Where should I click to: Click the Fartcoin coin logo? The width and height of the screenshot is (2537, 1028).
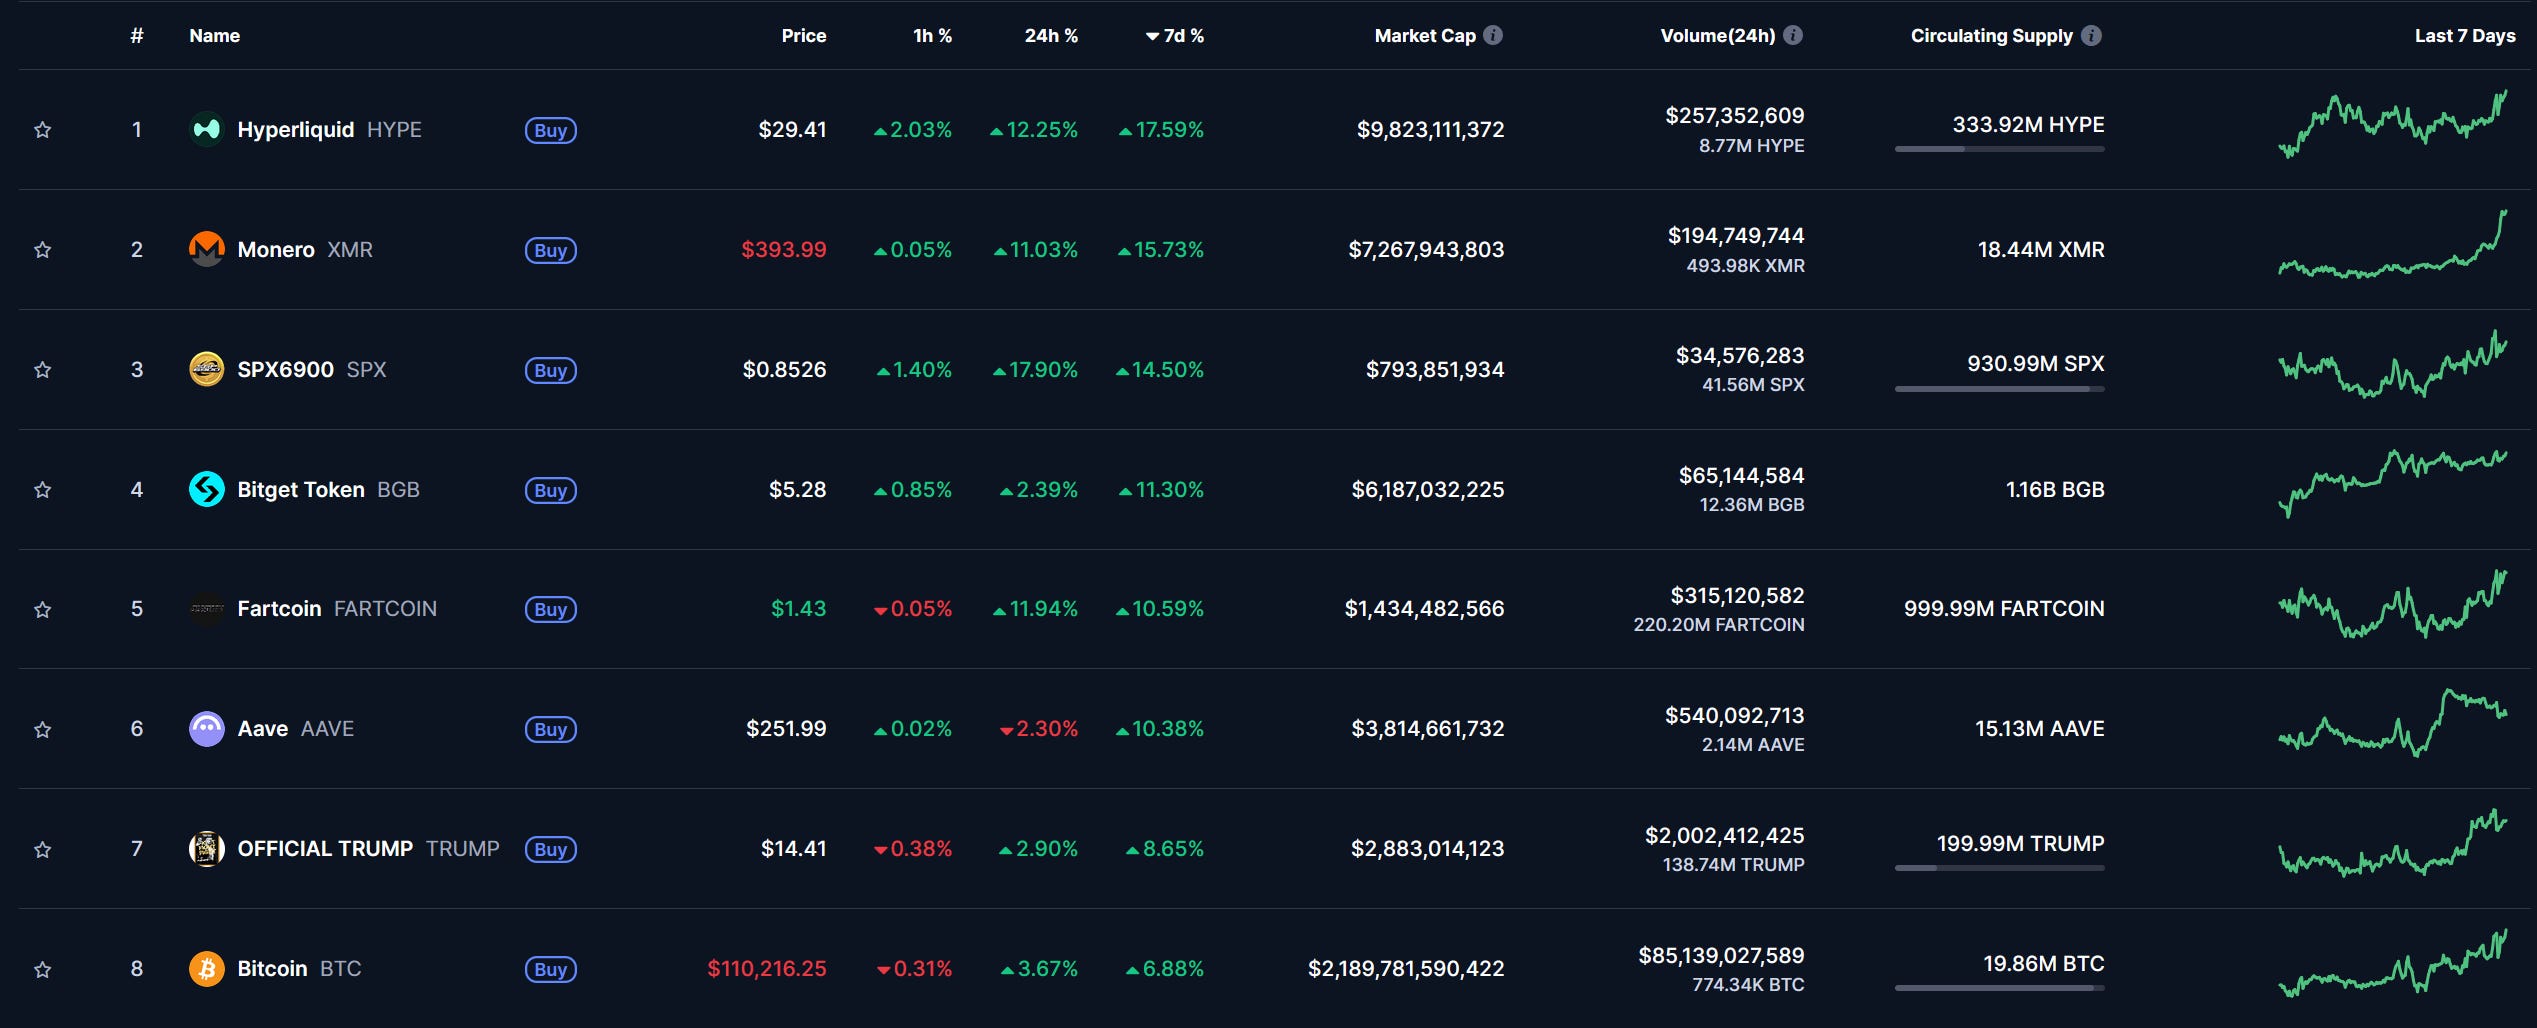click(x=207, y=608)
